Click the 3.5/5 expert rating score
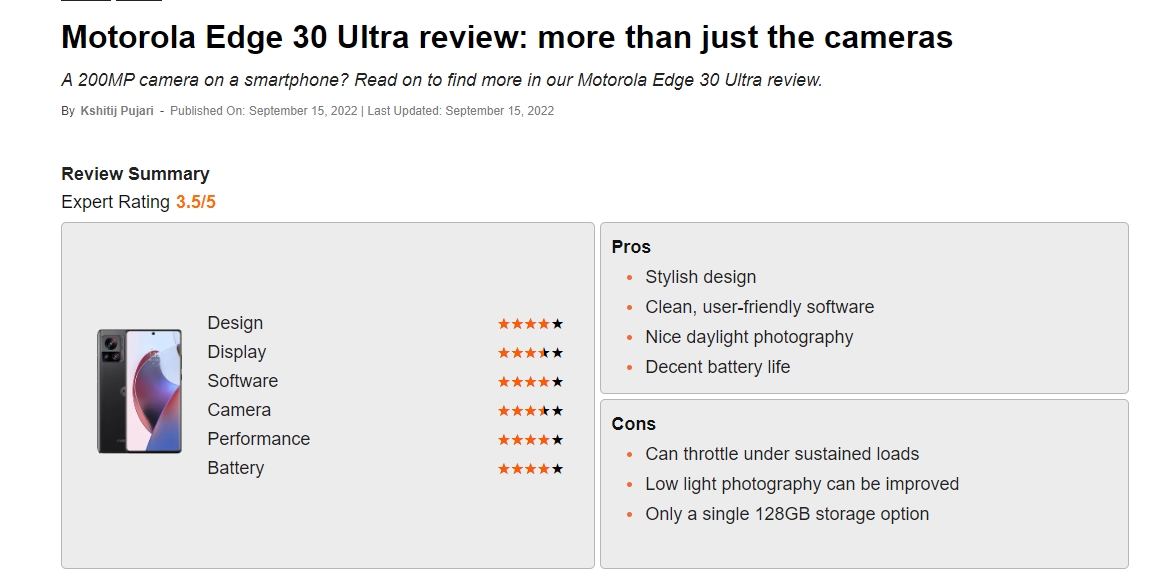The width and height of the screenshot is (1153, 587). (x=196, y=202)
